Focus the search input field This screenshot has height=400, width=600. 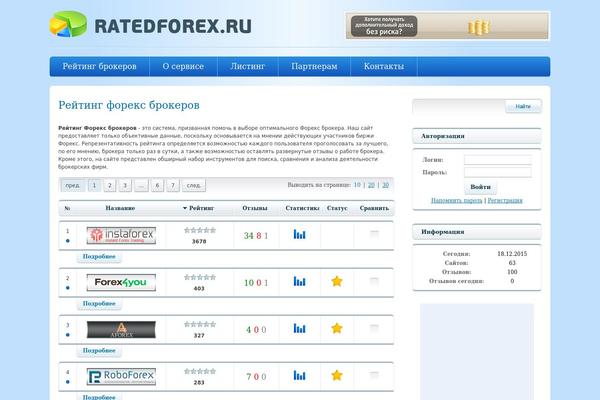pyautogui.click(x=459, y=106)
